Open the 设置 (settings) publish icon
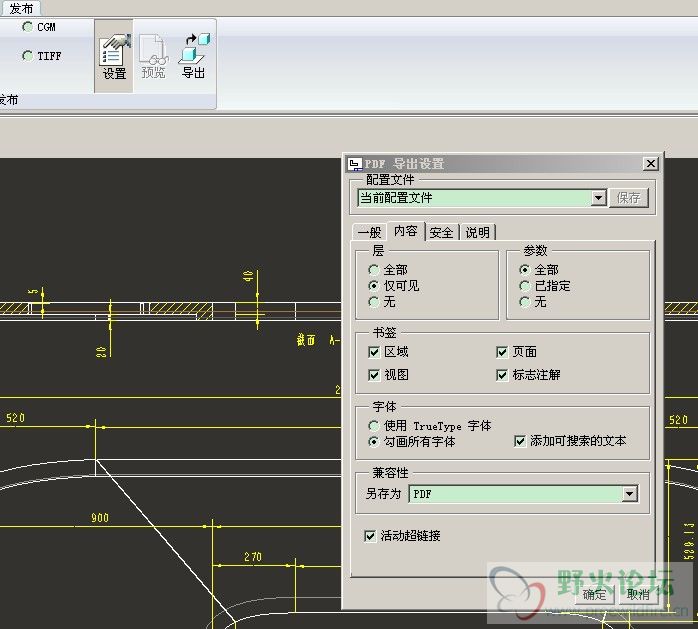Viewport: 698px width, 629px height. coord(114,57)
